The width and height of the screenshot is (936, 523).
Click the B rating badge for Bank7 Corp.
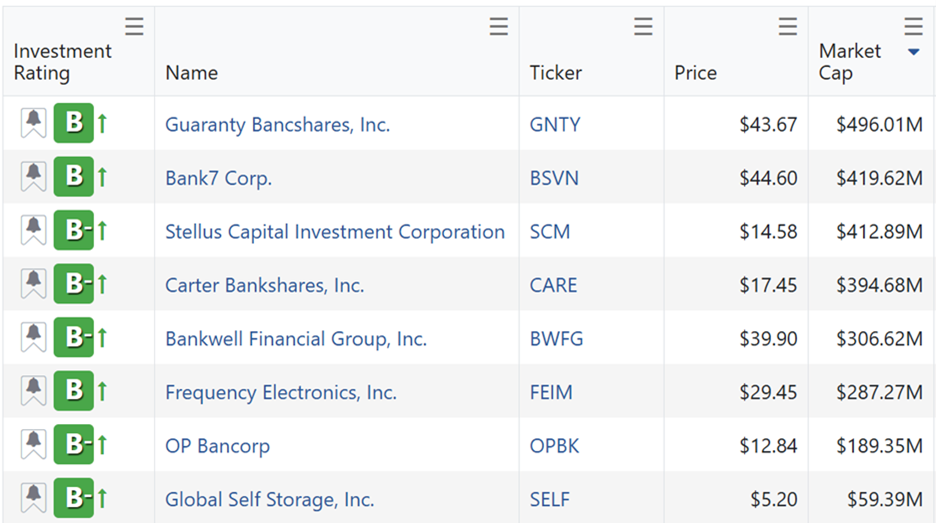click(73, 177)
